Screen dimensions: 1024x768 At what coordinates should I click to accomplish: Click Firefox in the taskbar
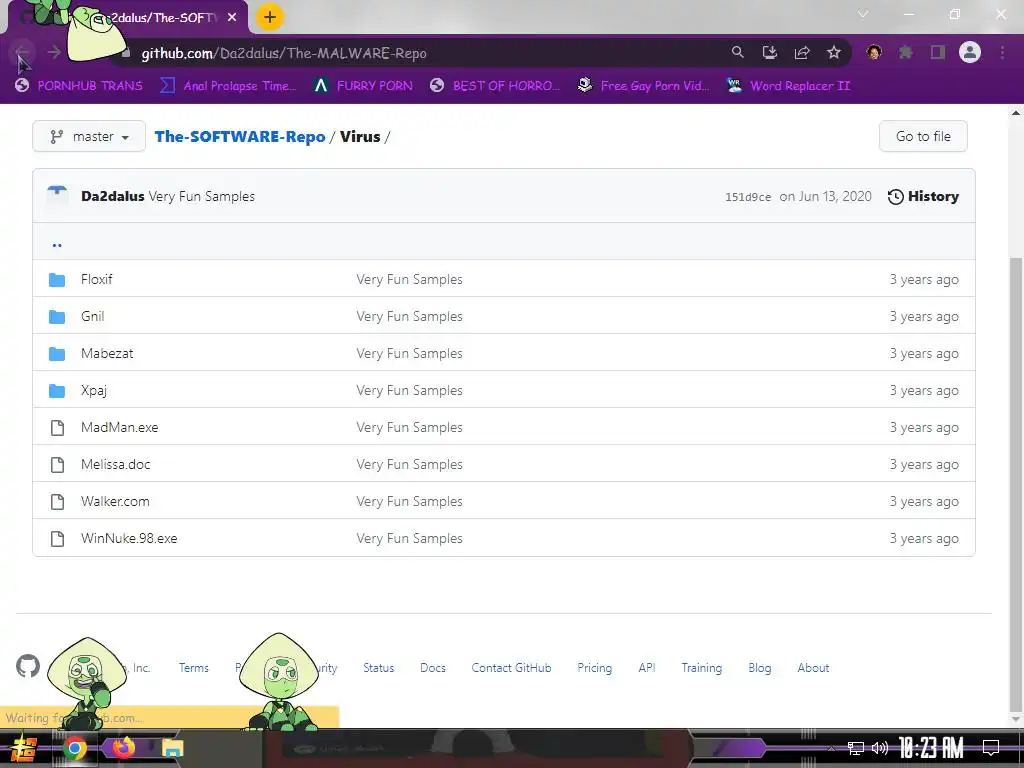[x=123, y=747]
